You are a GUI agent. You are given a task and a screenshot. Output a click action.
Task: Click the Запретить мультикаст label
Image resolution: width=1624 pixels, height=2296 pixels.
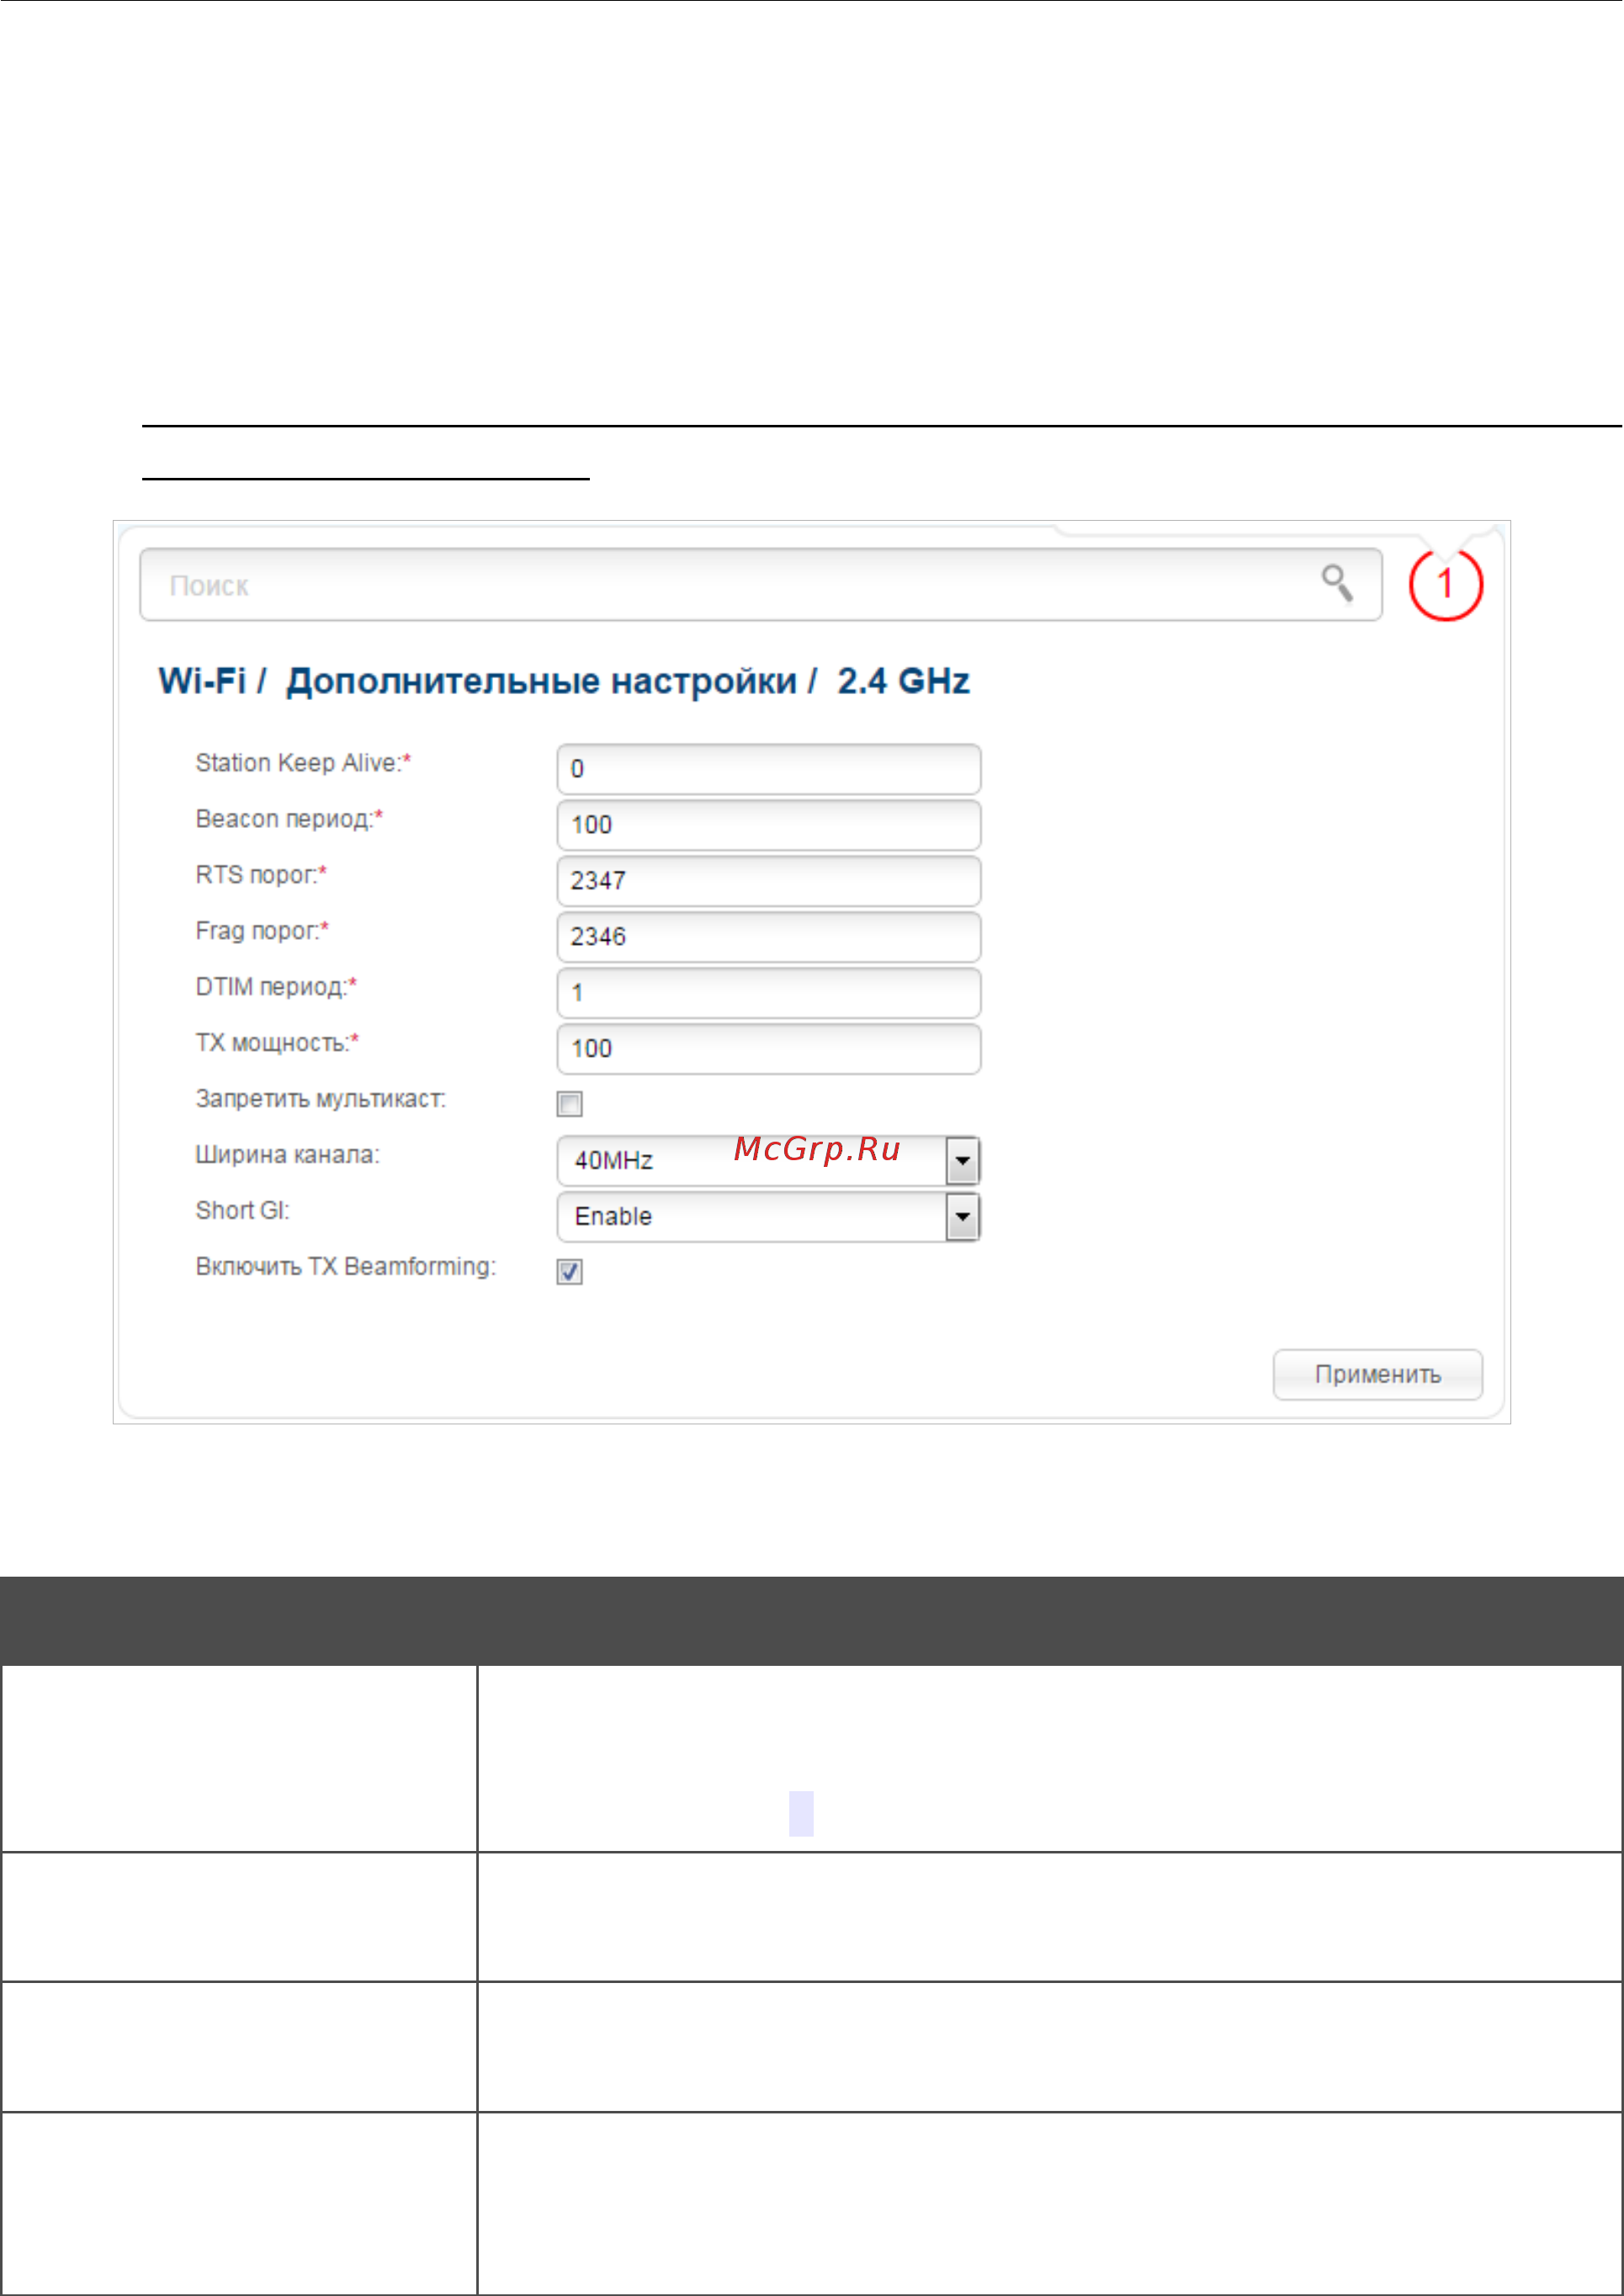tap(320, 1099)
